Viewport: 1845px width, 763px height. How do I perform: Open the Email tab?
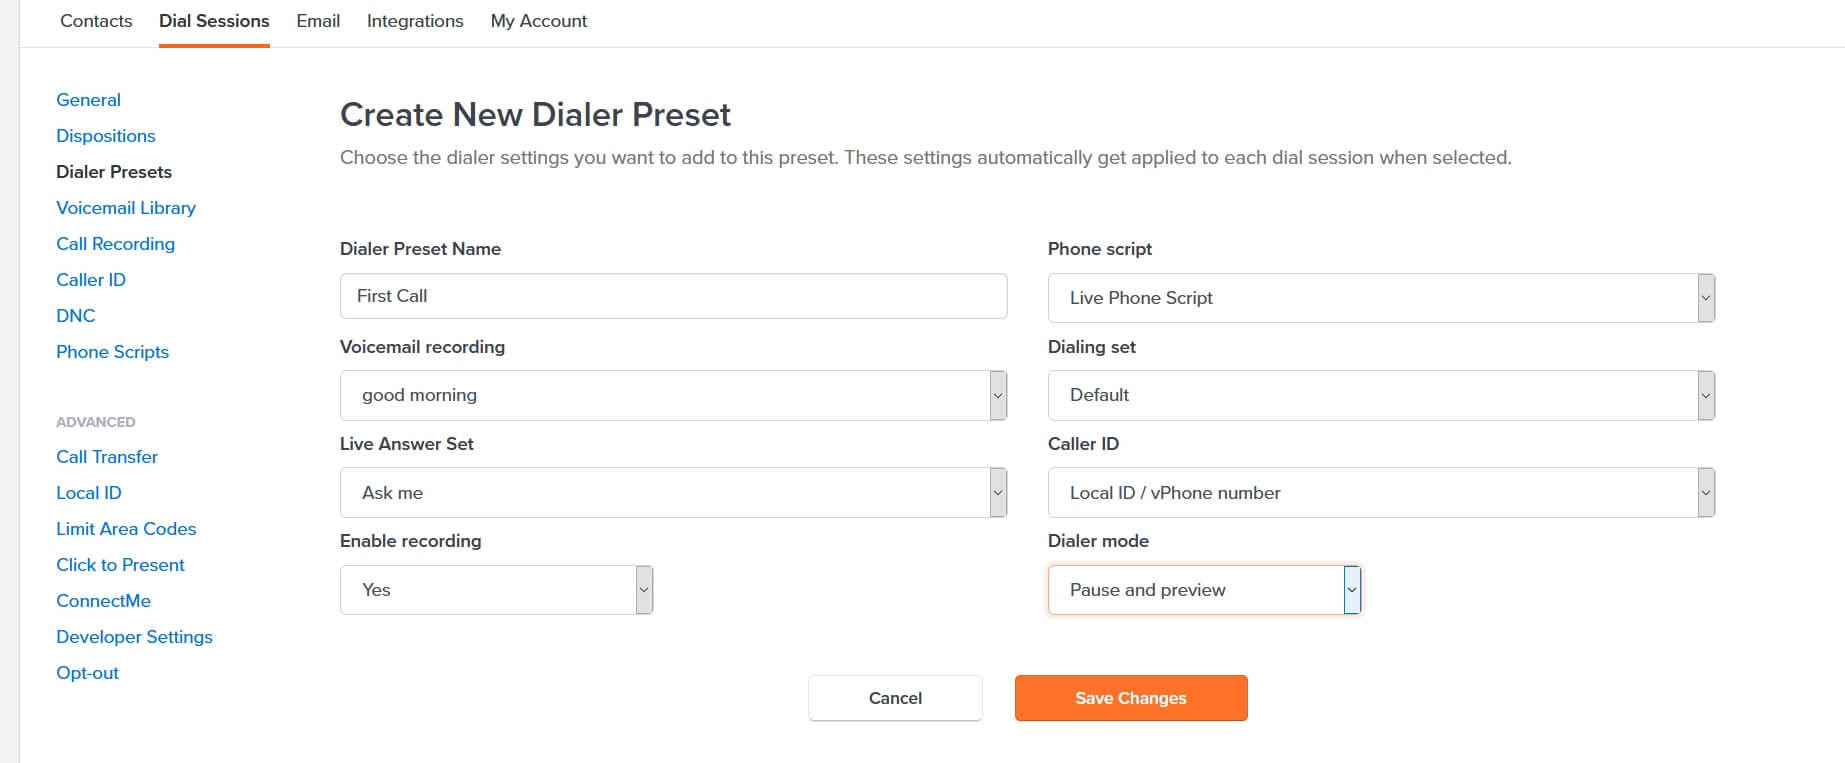(318, 21)
